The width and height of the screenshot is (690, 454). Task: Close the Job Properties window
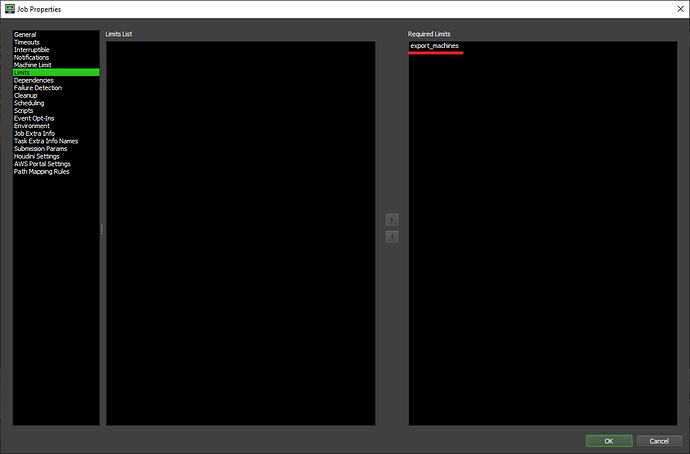[x=680, y=9]
